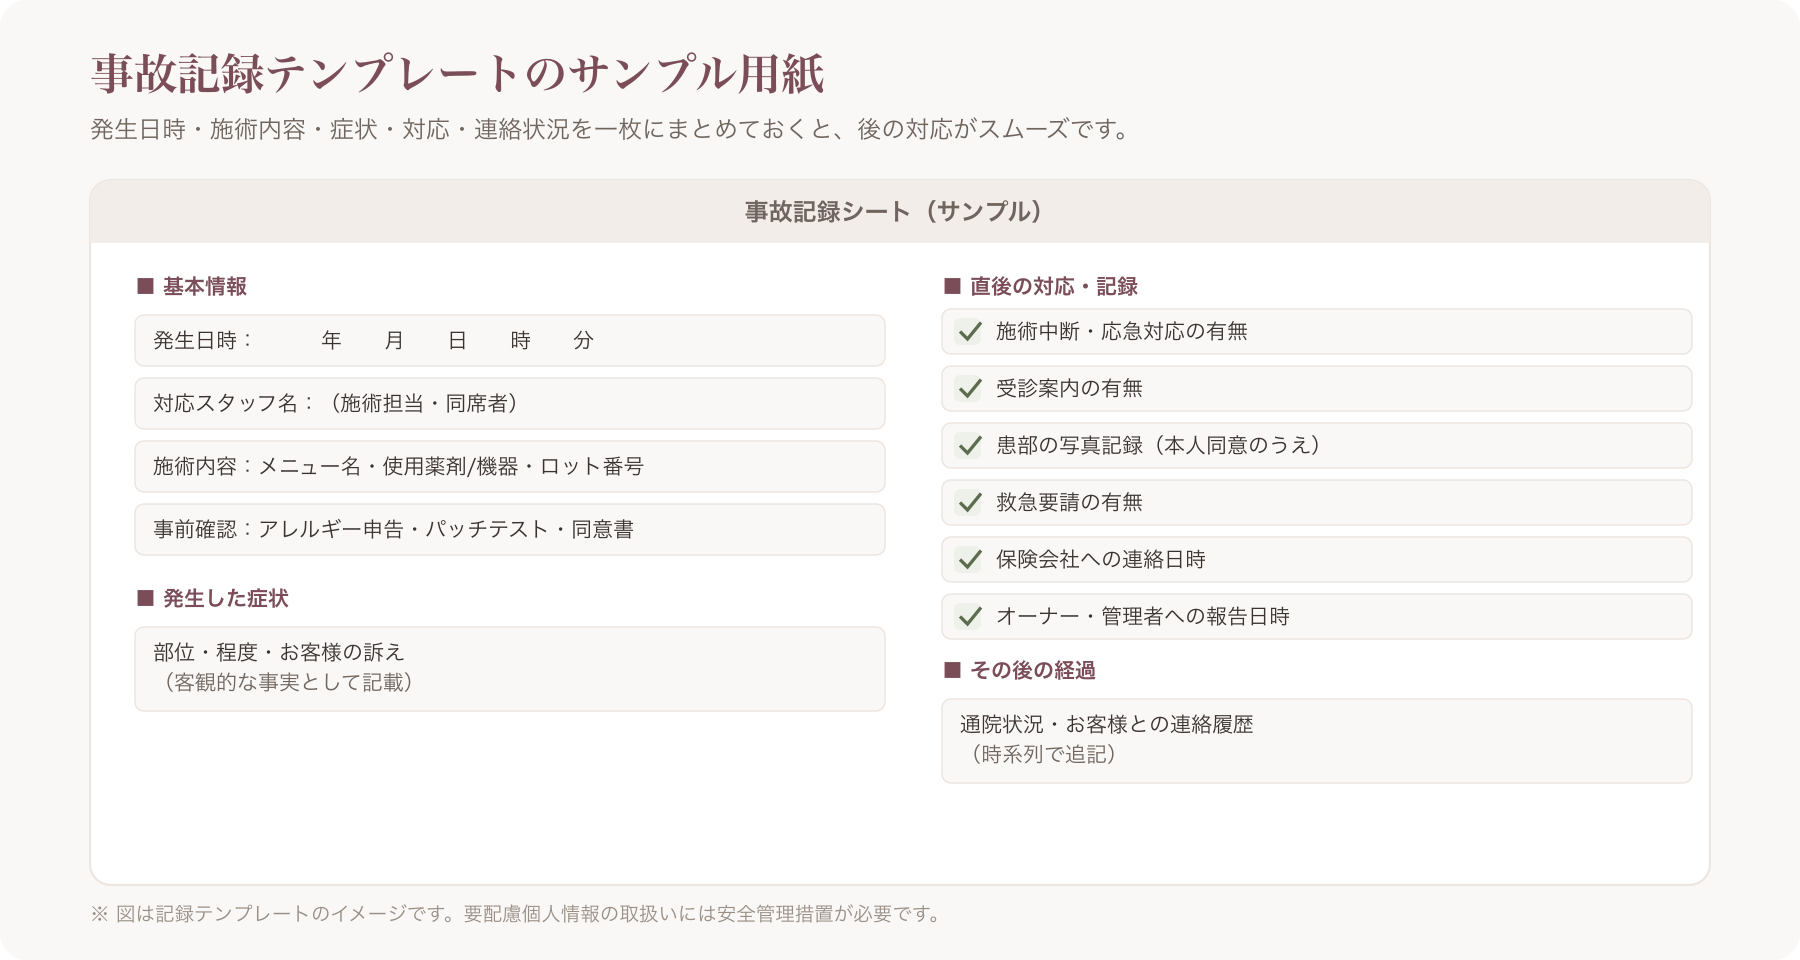Click the 部位・程度・お客様の訴え text area
The height and width of the screenshot is (960, 1800).
point(510,669)
